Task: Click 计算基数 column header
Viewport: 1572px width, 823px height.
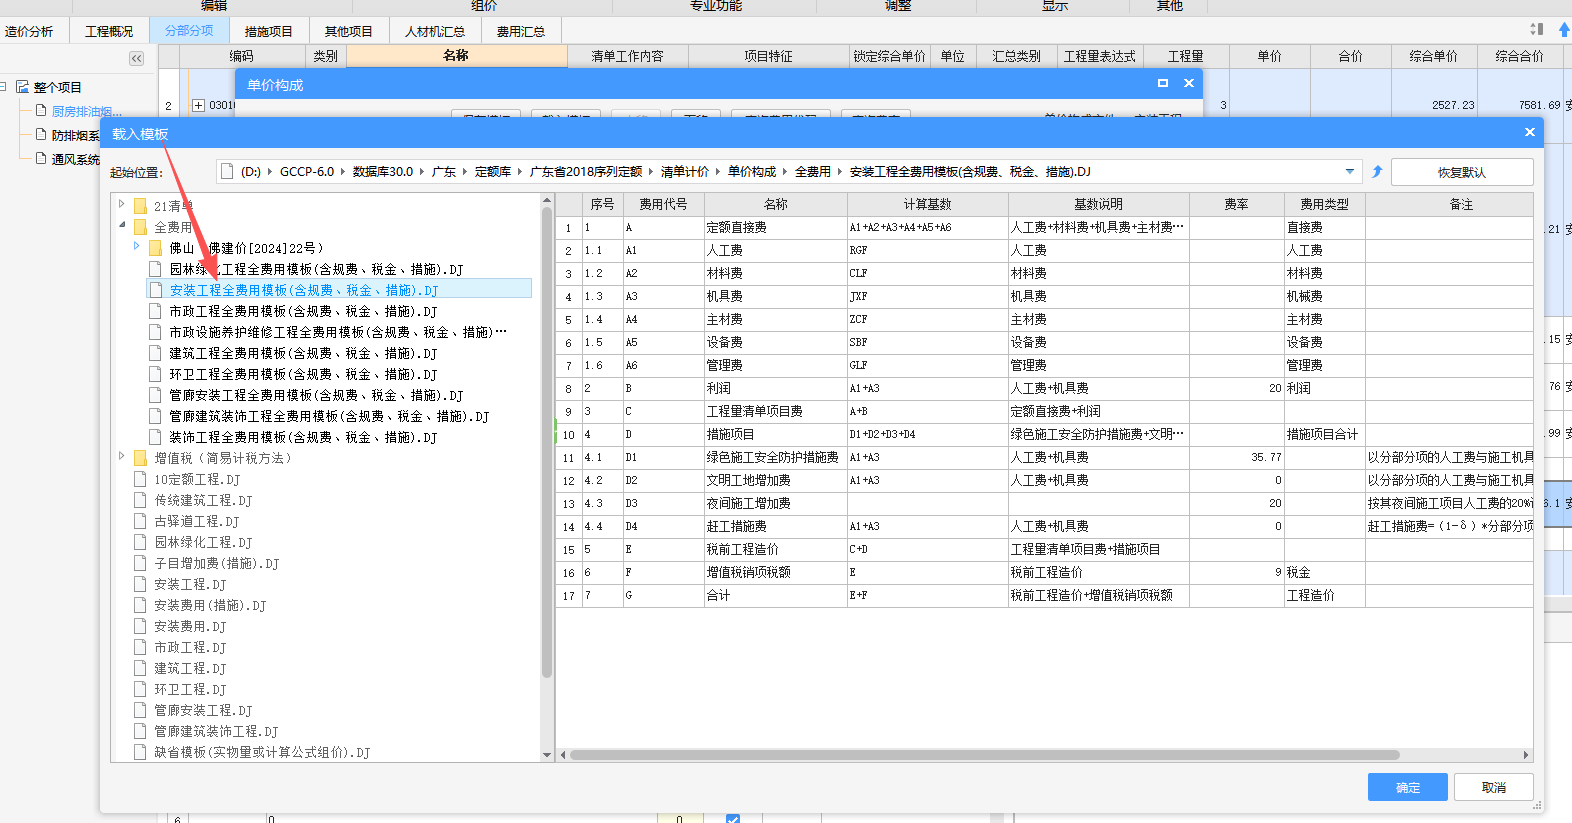Action: click(928, 204)
